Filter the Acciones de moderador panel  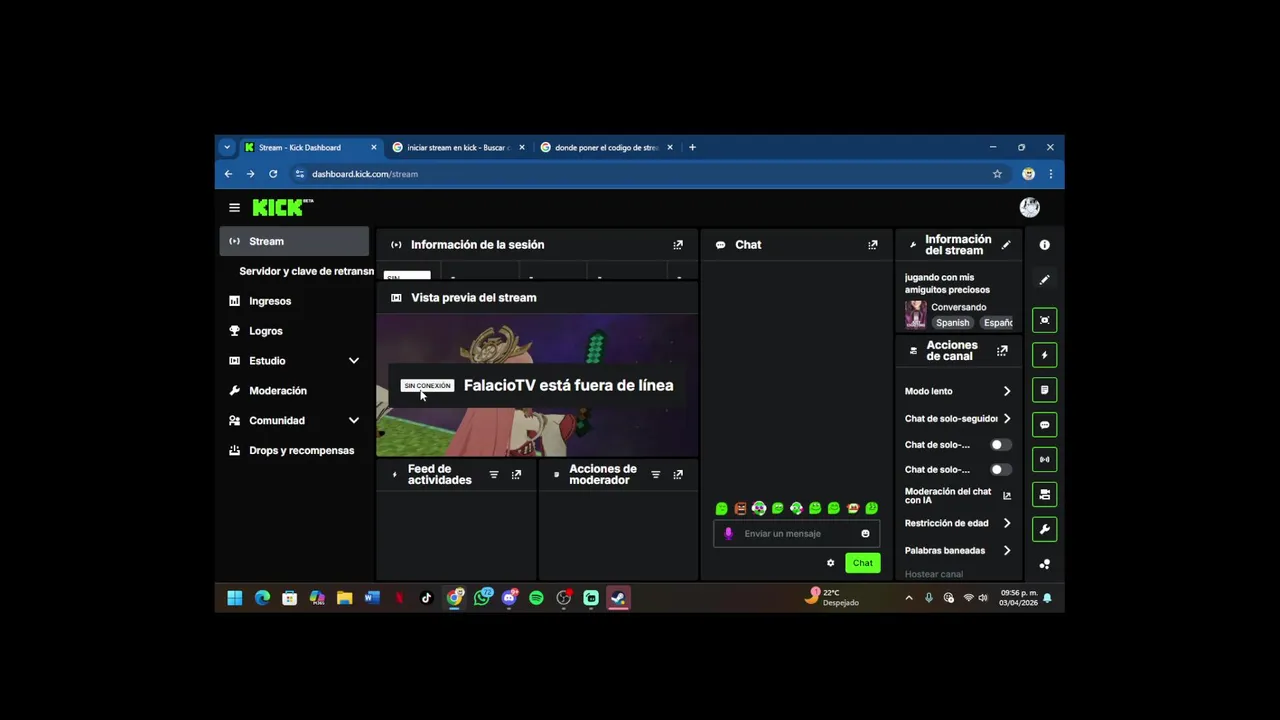coord(655,475)
